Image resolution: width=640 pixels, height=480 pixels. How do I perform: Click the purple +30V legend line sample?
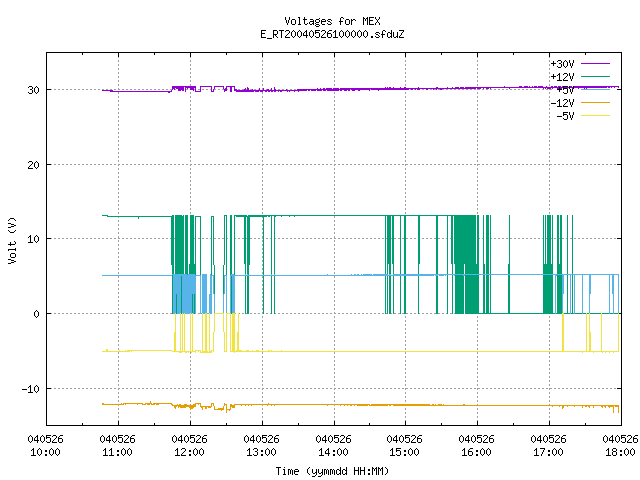[x=596, y=64]
